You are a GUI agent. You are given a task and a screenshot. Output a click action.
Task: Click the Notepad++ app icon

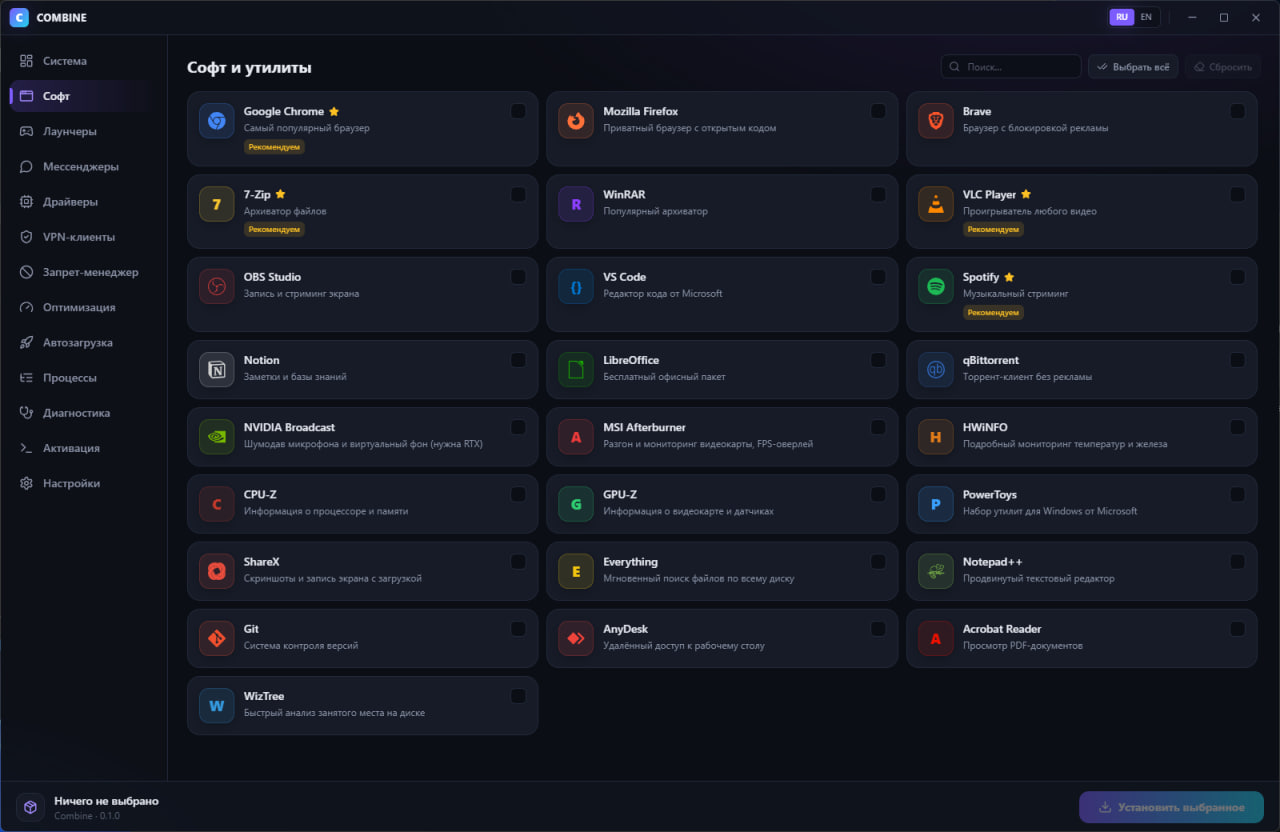pyautogui.click(x=936, y=571)
